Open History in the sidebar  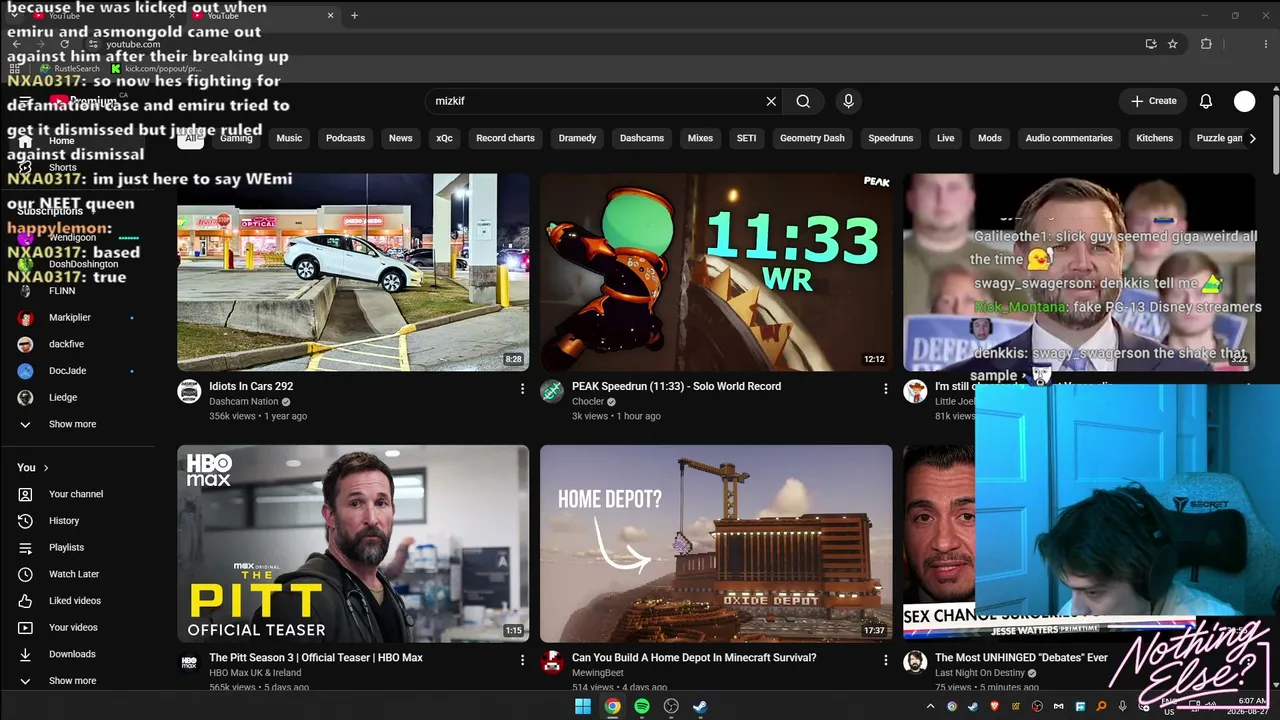point(64,521)
